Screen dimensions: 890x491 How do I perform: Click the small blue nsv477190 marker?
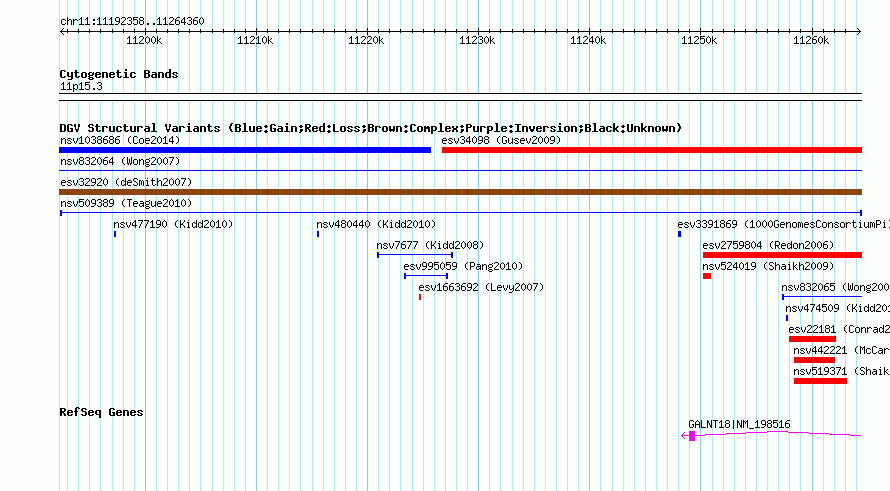tap(115, 234)
